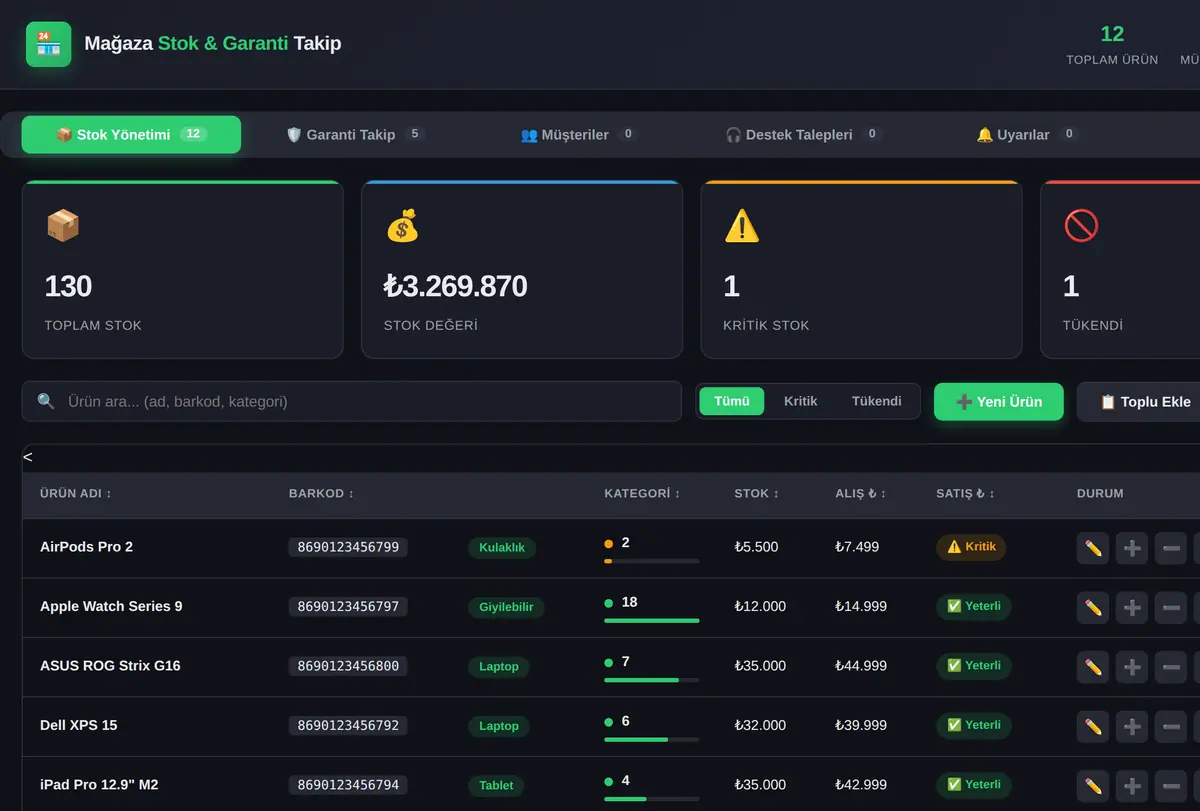Screen dimensions: 1200x811
Task: Show only Tükendi products
Action: pyautogui.click(x=877, y=401)
